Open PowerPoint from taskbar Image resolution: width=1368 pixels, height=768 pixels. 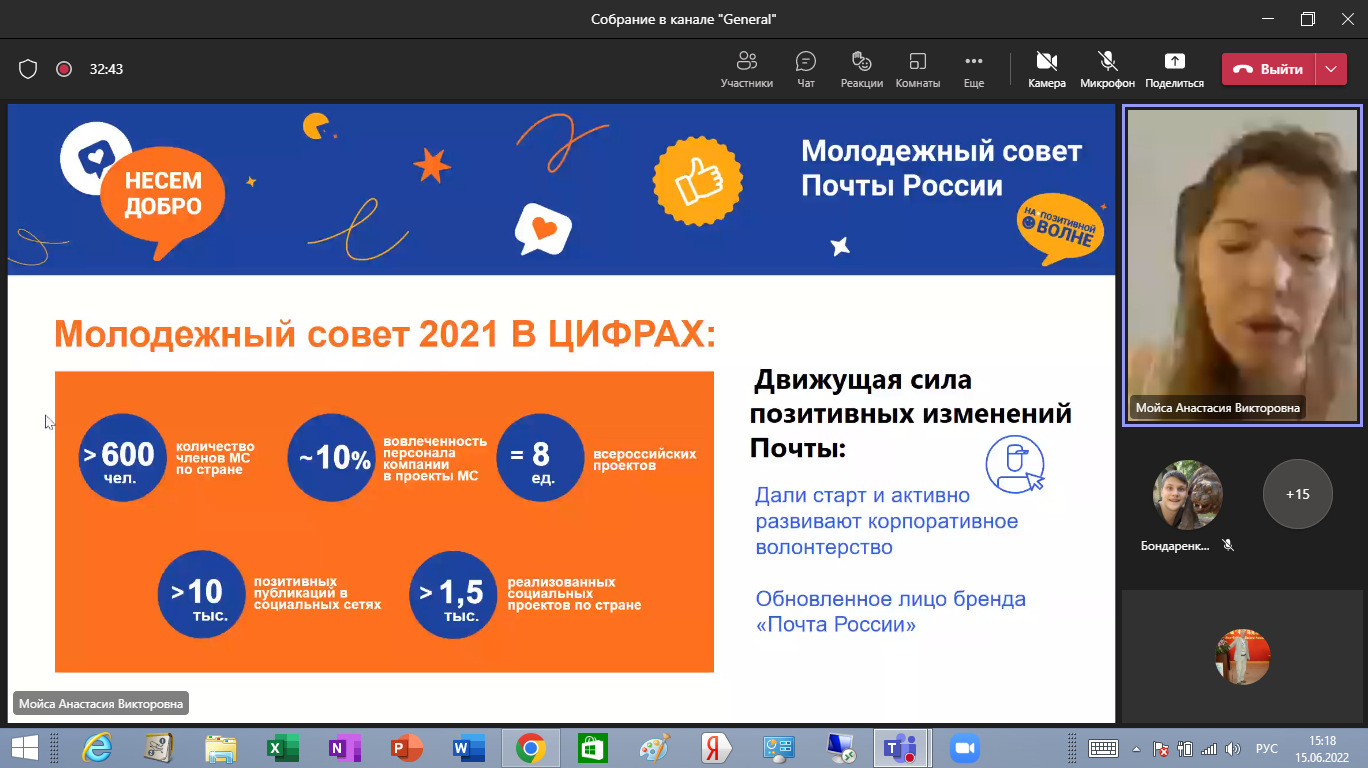[407, 747]
